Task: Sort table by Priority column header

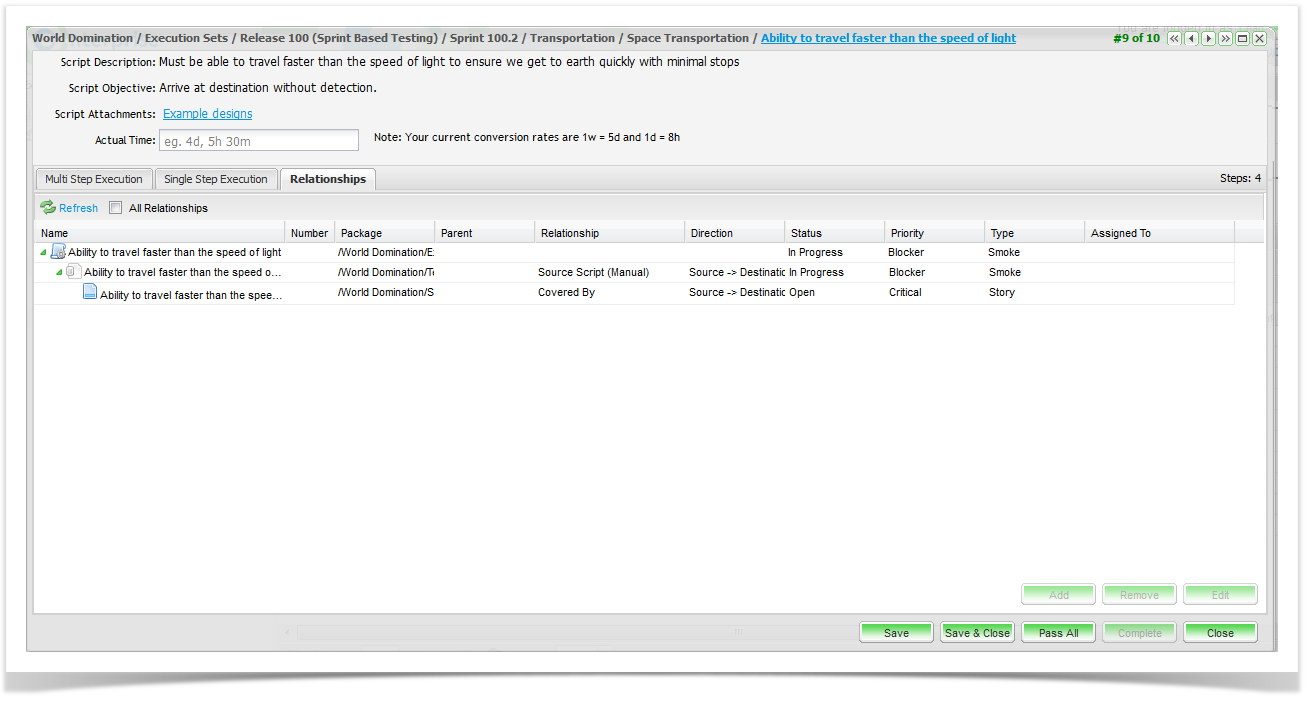Action: (907, 233)
